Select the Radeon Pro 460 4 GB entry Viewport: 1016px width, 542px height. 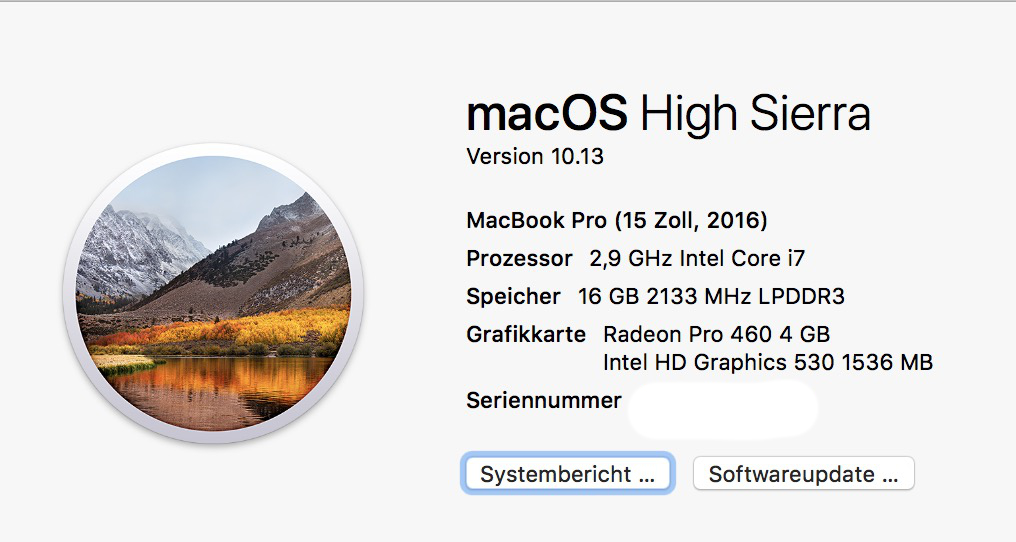717,335
